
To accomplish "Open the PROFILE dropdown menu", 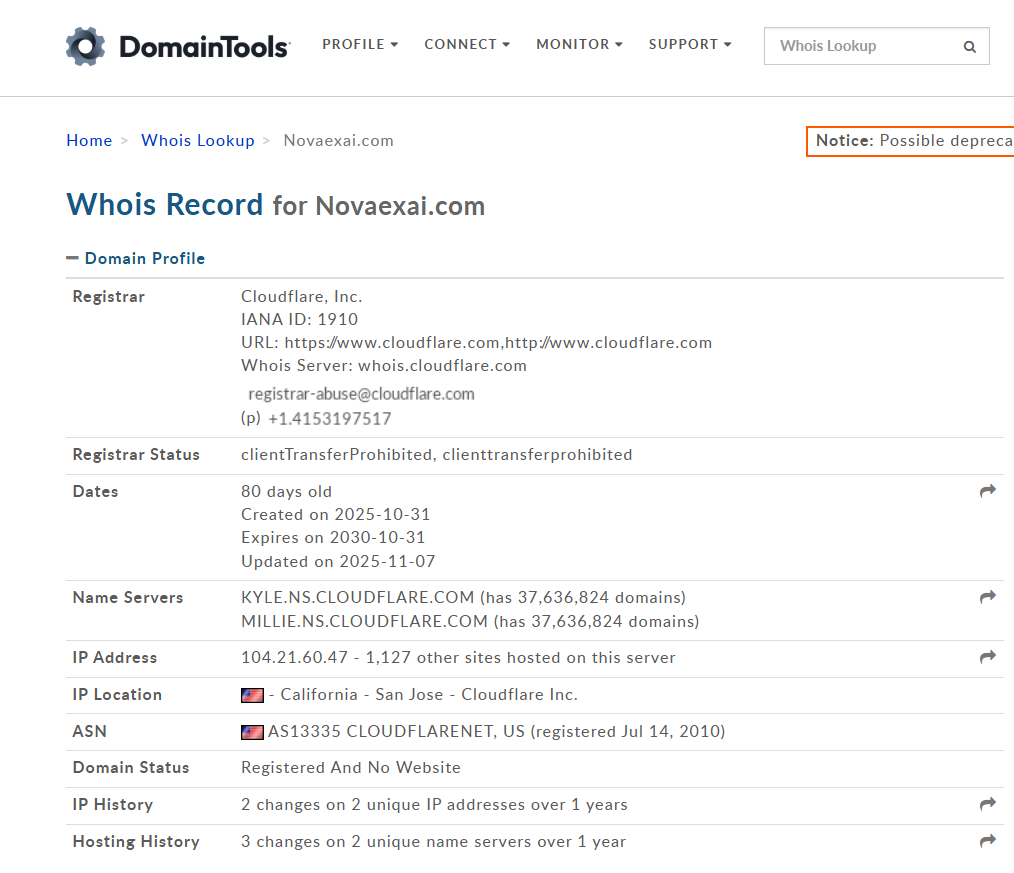I will coord(360,45).
